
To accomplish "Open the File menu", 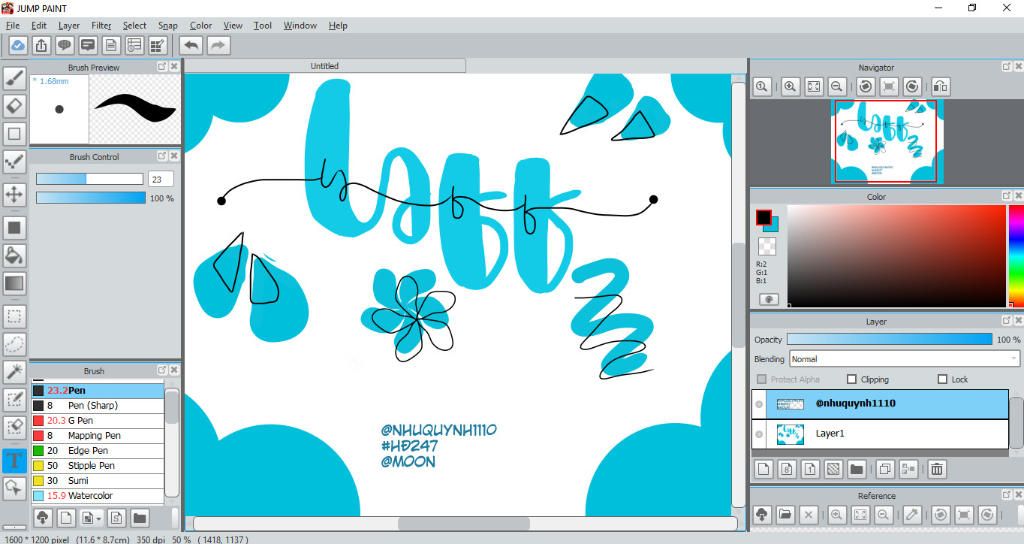I will coord(12,25).
